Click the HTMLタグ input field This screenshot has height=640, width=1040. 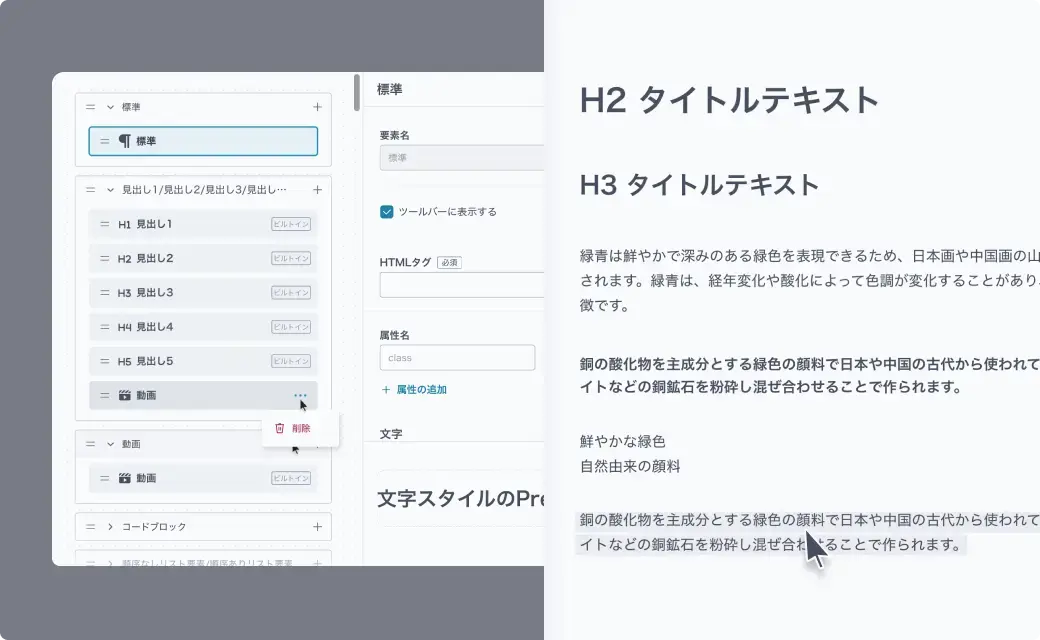461,285
